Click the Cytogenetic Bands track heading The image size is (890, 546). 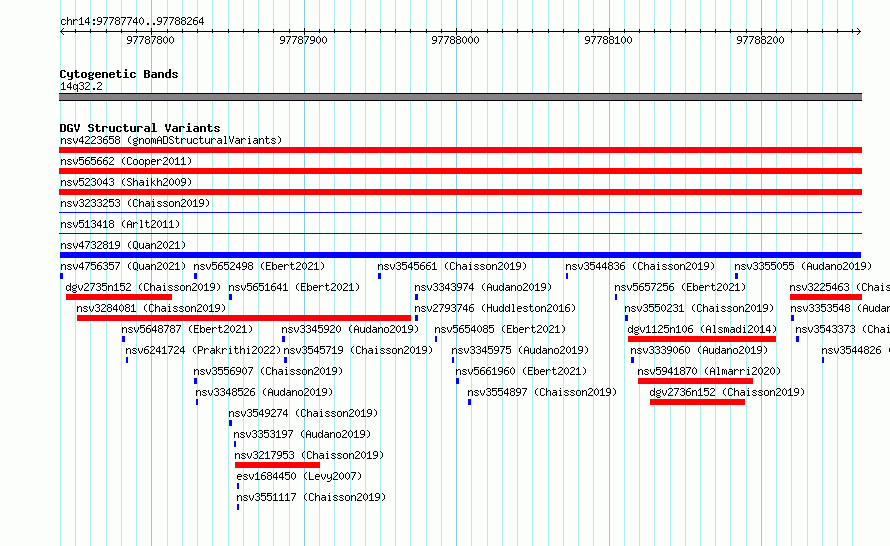click(x=119, y=74)
